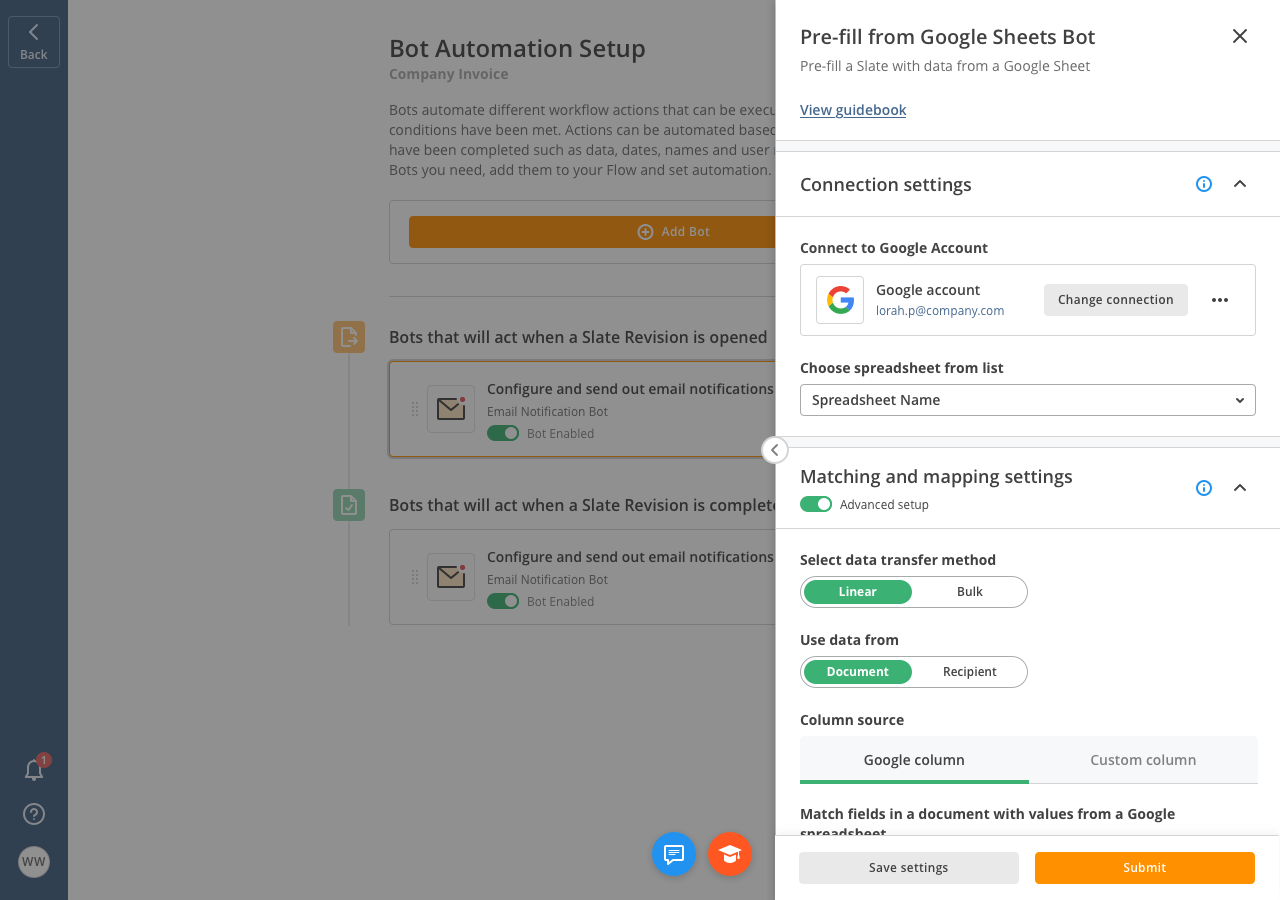Open the Spreadsheet Name dropdown

point(1027,400)
